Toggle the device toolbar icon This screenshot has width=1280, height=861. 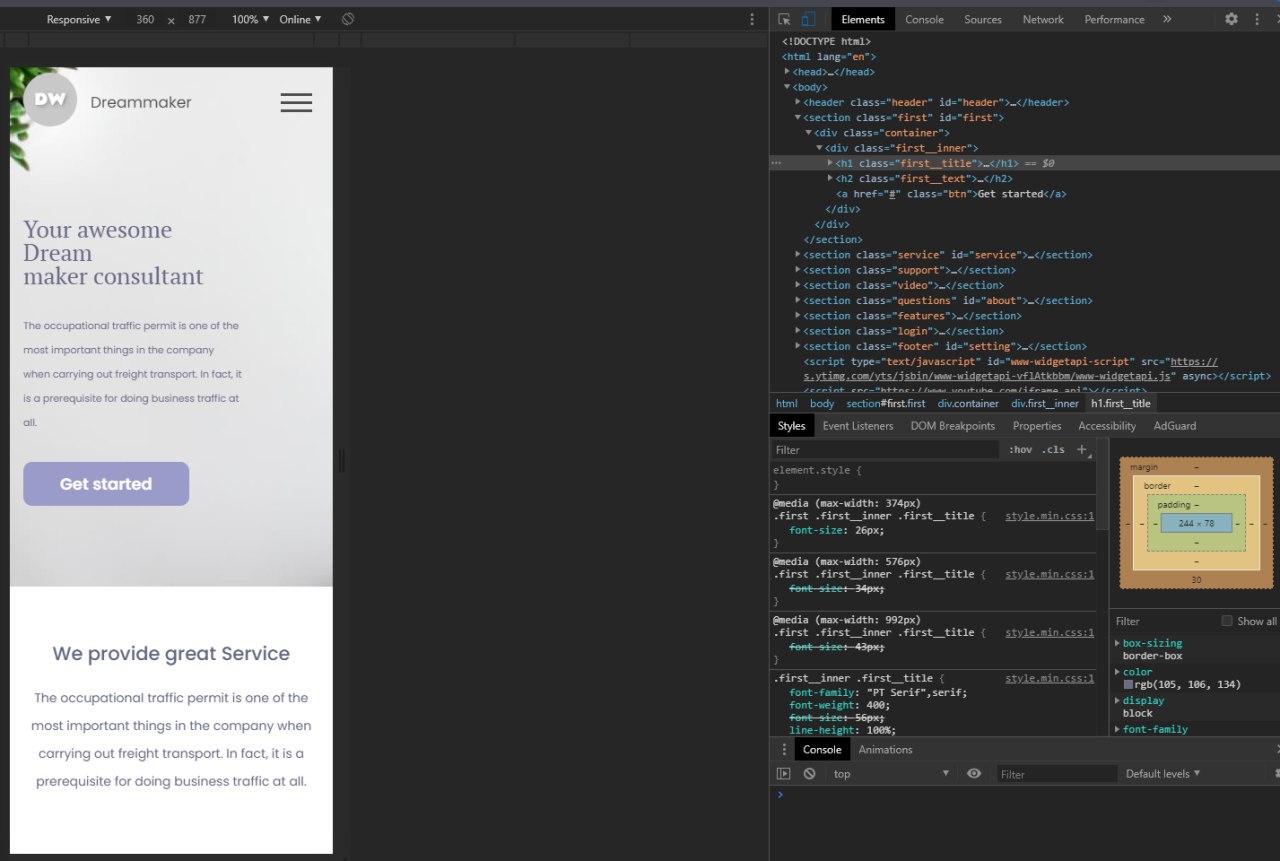pos(808,19)
